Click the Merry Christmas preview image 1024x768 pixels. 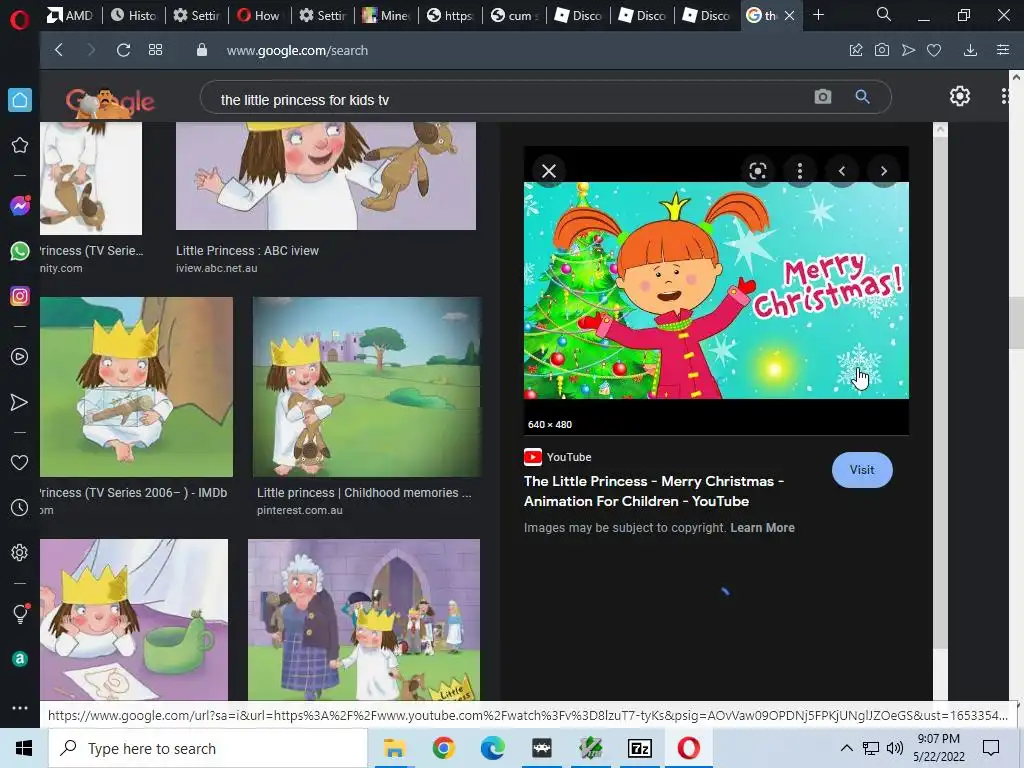[716, 291]
